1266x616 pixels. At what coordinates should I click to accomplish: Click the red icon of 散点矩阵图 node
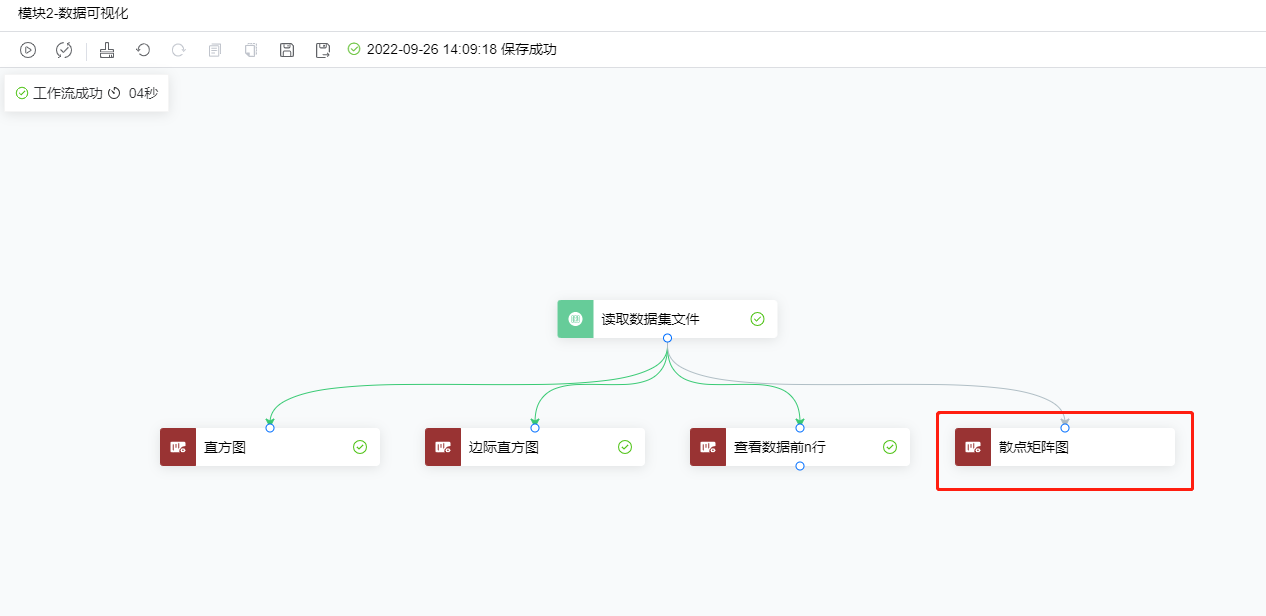973,447
